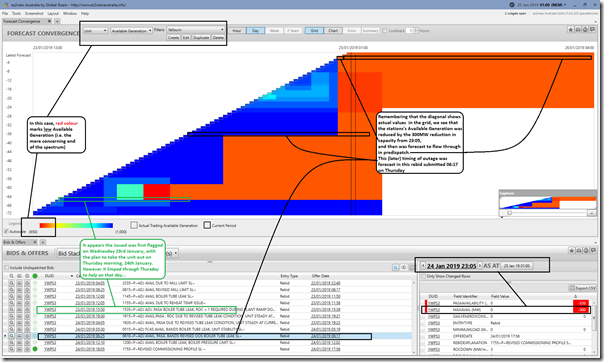Image resolution: width=604 pixels, height=362 pixels.
Task: Click the star icon in Bids & Offers toolbar
Action: pos(572,251)
